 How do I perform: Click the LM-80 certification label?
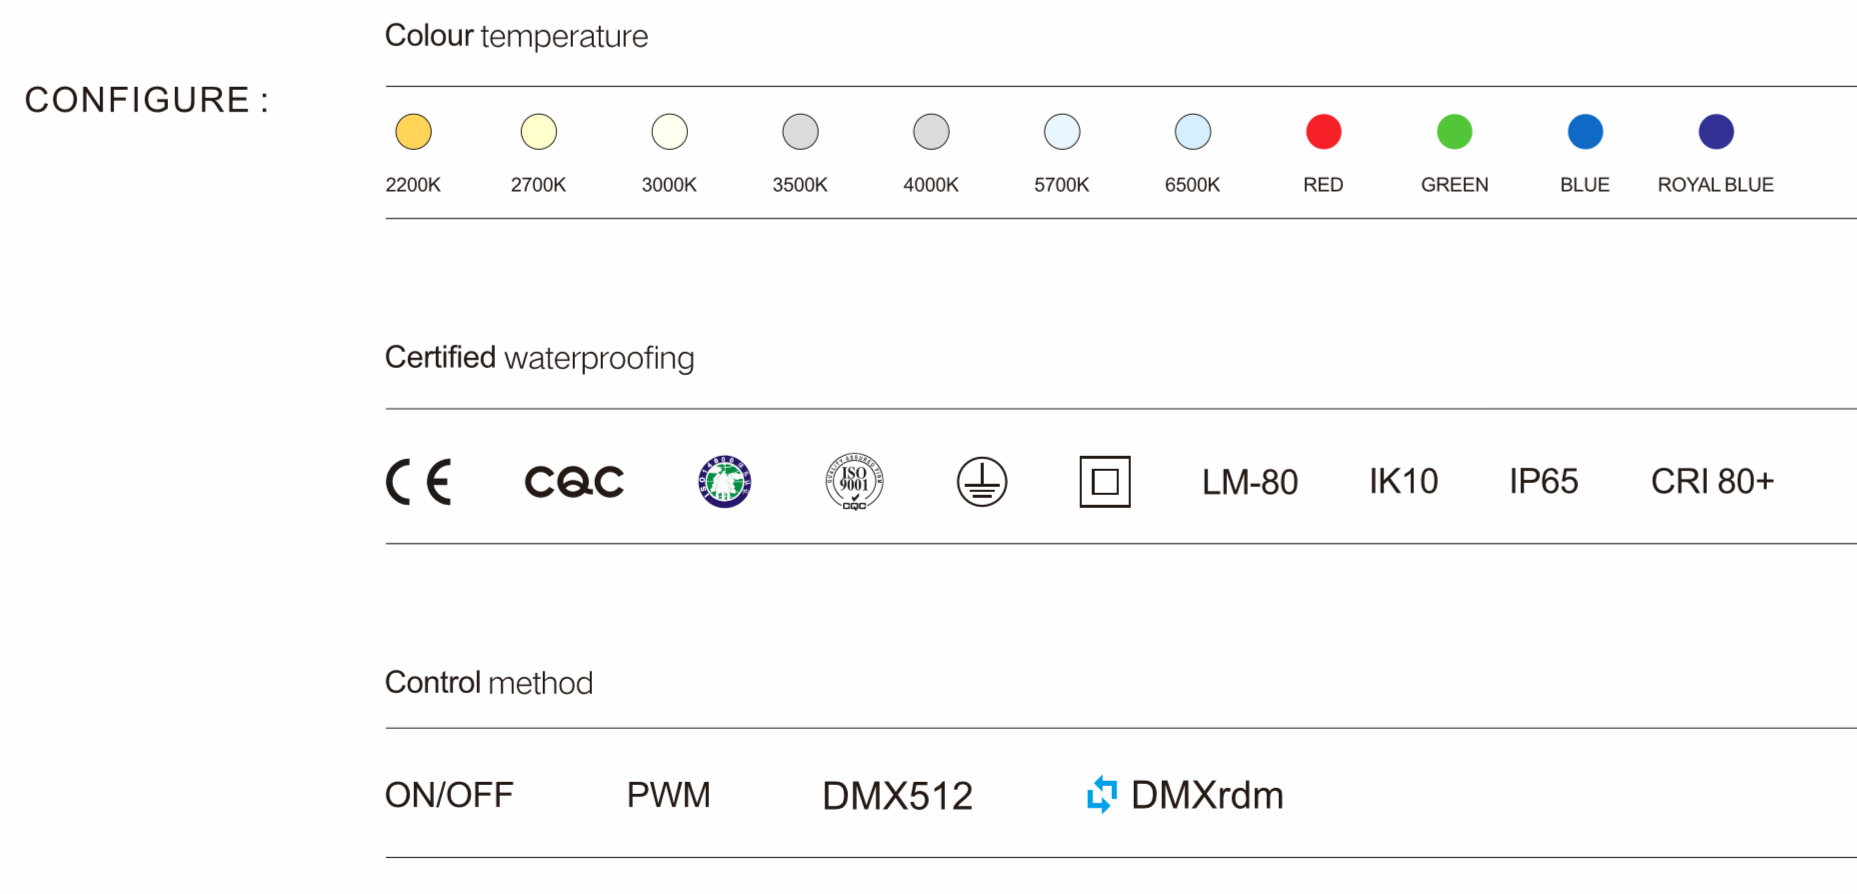[x=1249, y=483]
